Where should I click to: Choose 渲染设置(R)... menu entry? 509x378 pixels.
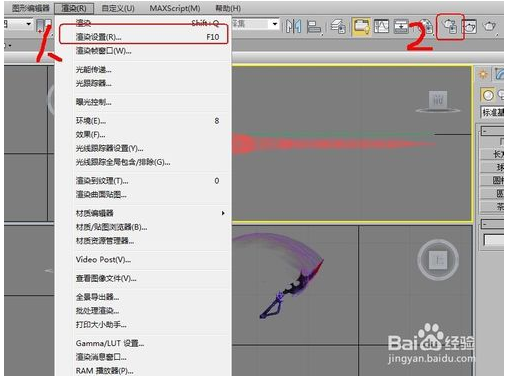pyautogui.click(x=144, y=37)
